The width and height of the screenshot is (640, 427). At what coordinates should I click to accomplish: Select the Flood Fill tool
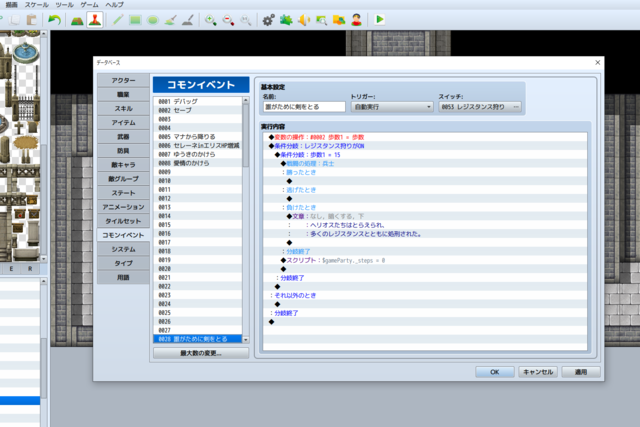pyautogui.click(x=170, y=20)
